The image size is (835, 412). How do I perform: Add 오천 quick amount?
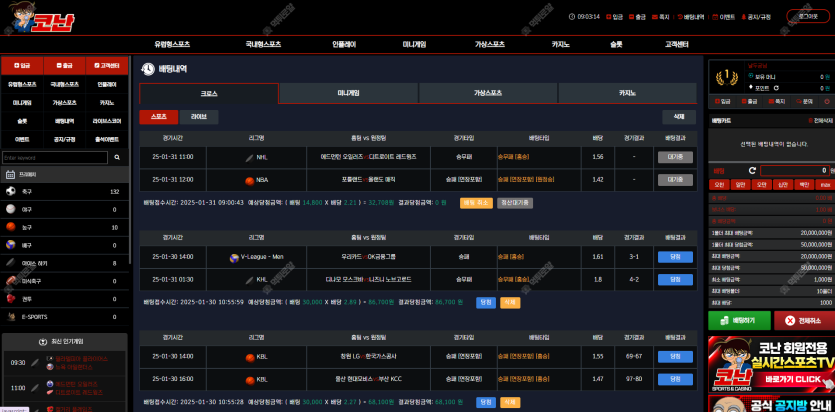(x=719, y=185)
